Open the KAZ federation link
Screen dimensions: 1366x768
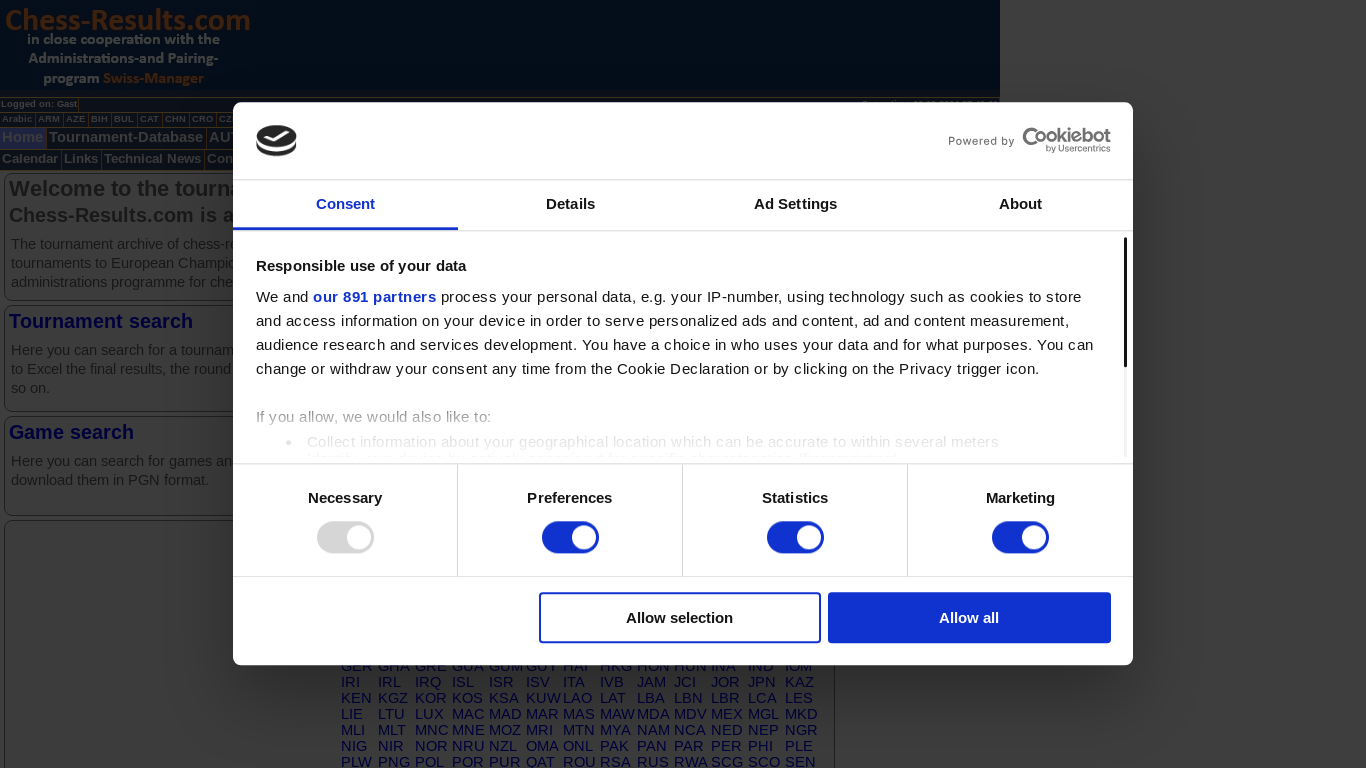[x=799, y=682]
